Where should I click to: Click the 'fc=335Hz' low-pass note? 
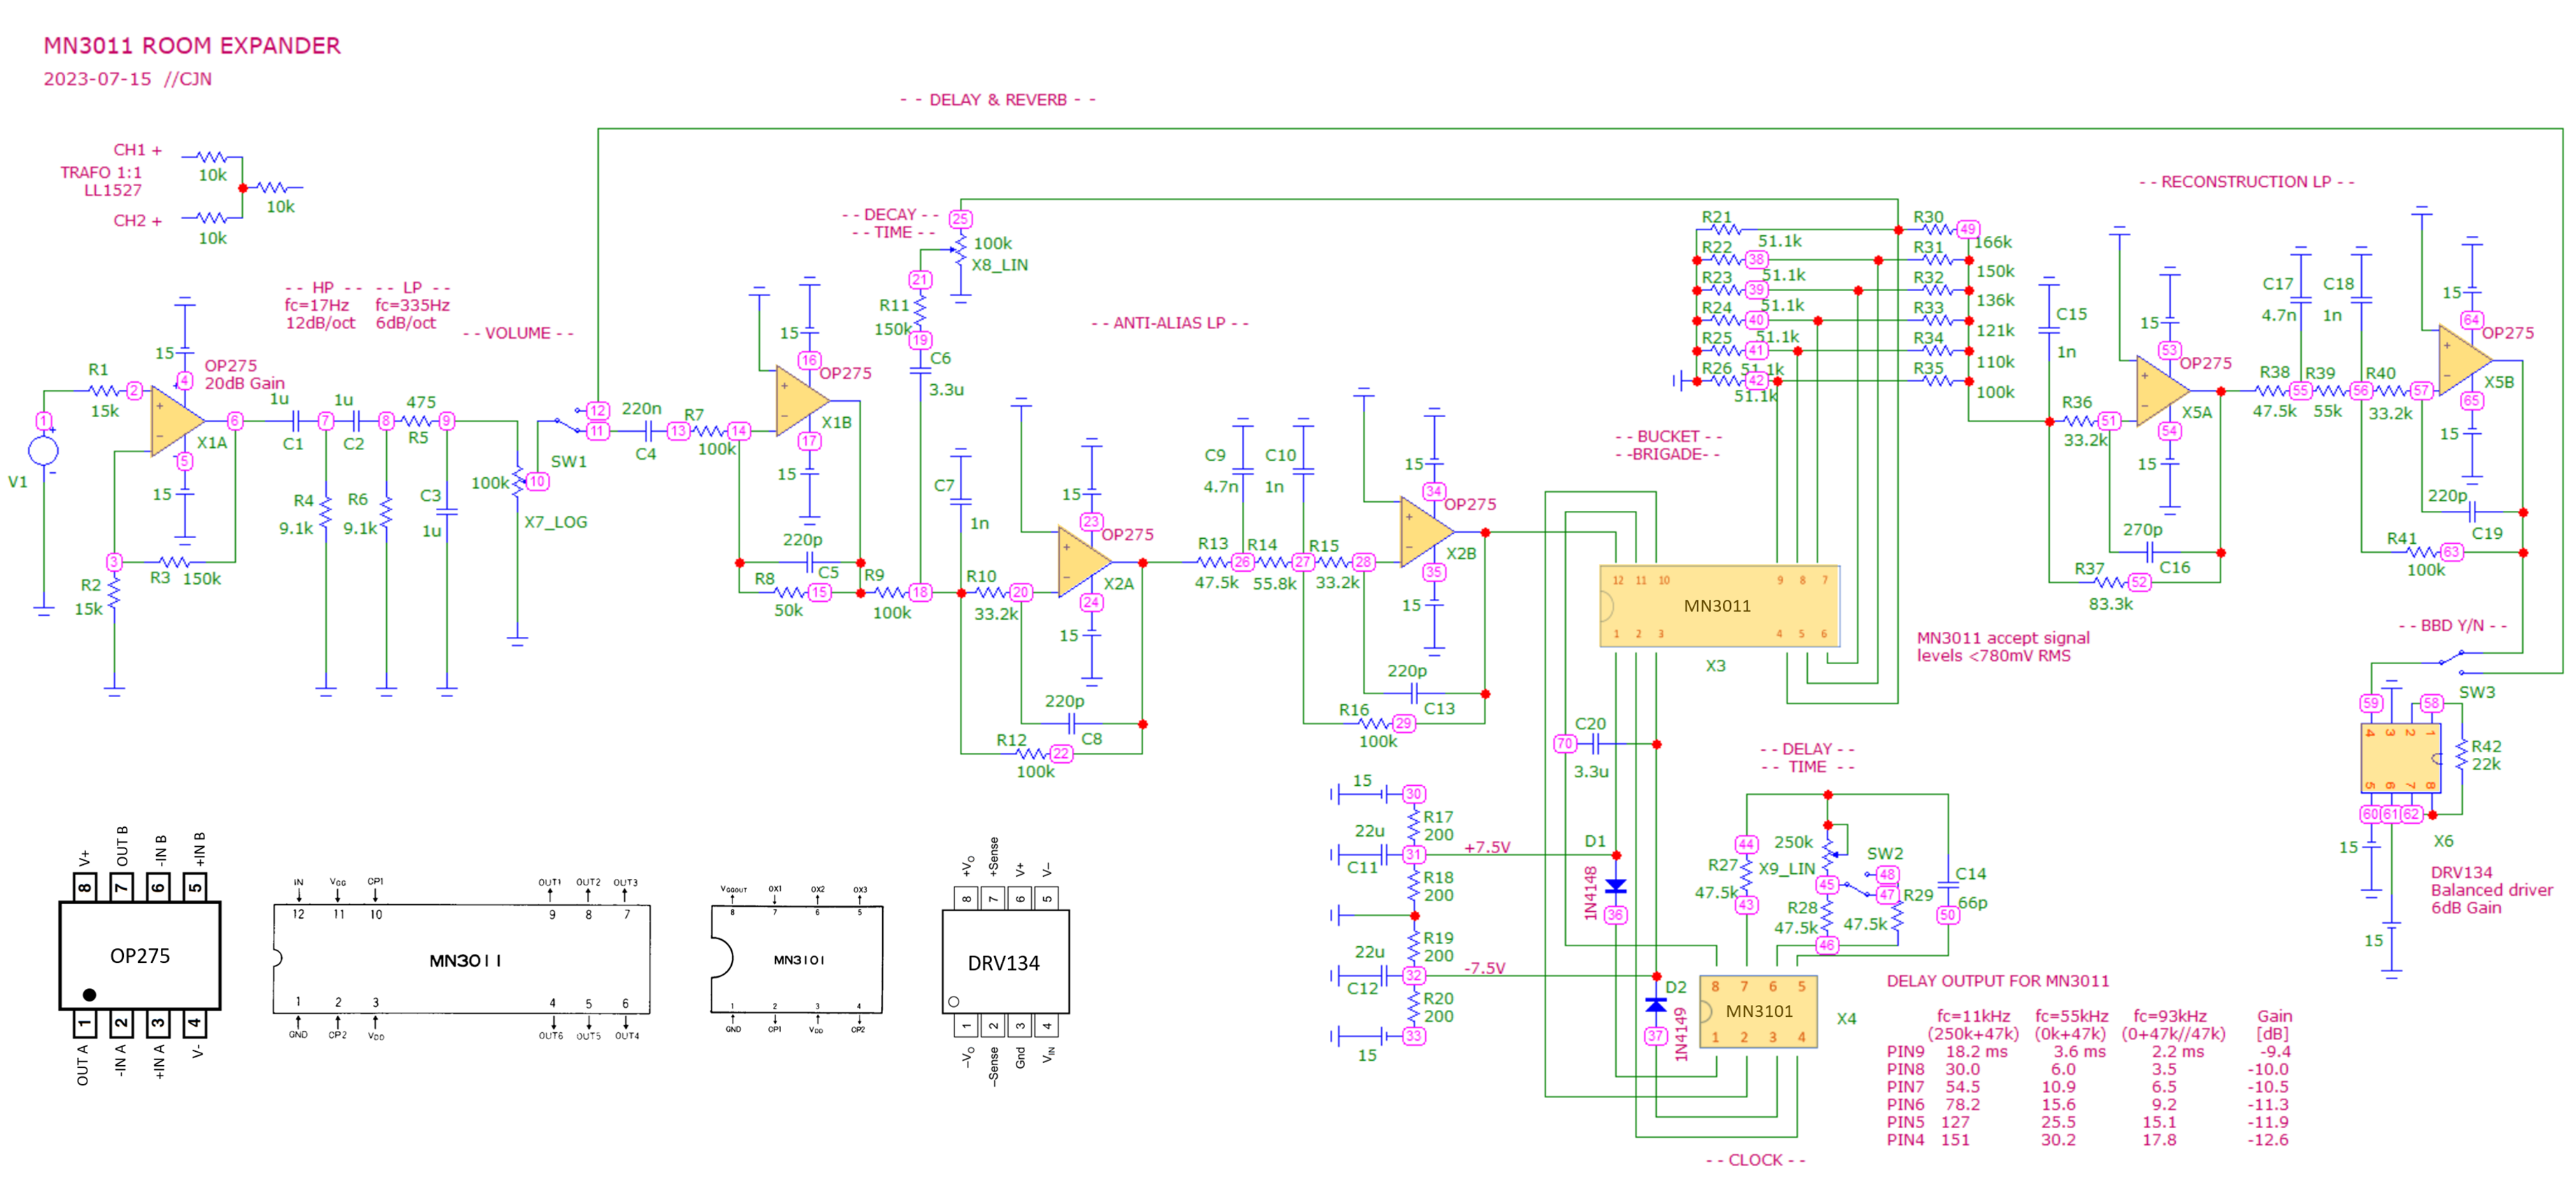click(412, 305)
